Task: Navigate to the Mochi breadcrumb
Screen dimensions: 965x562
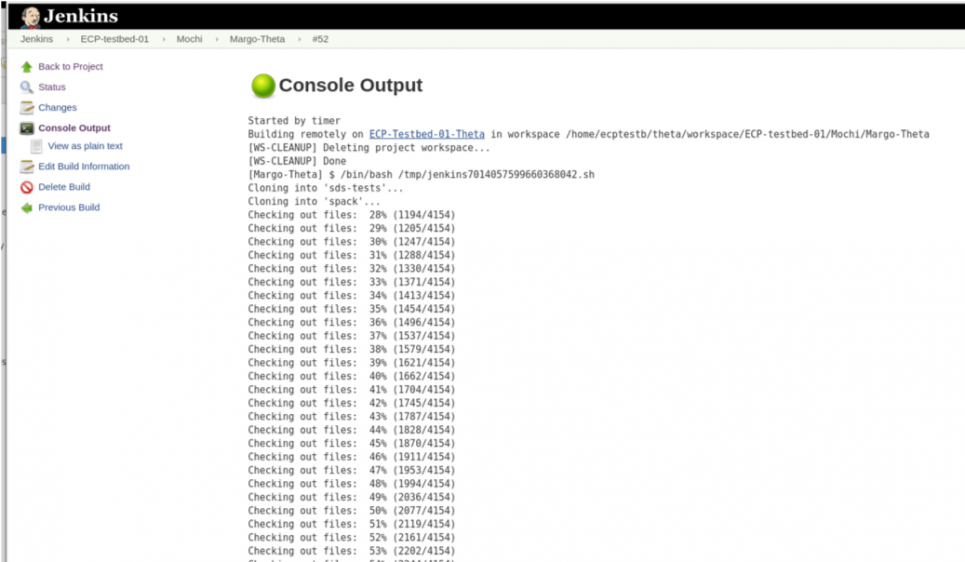Action: pyautogui.click(x=189, y=39)
